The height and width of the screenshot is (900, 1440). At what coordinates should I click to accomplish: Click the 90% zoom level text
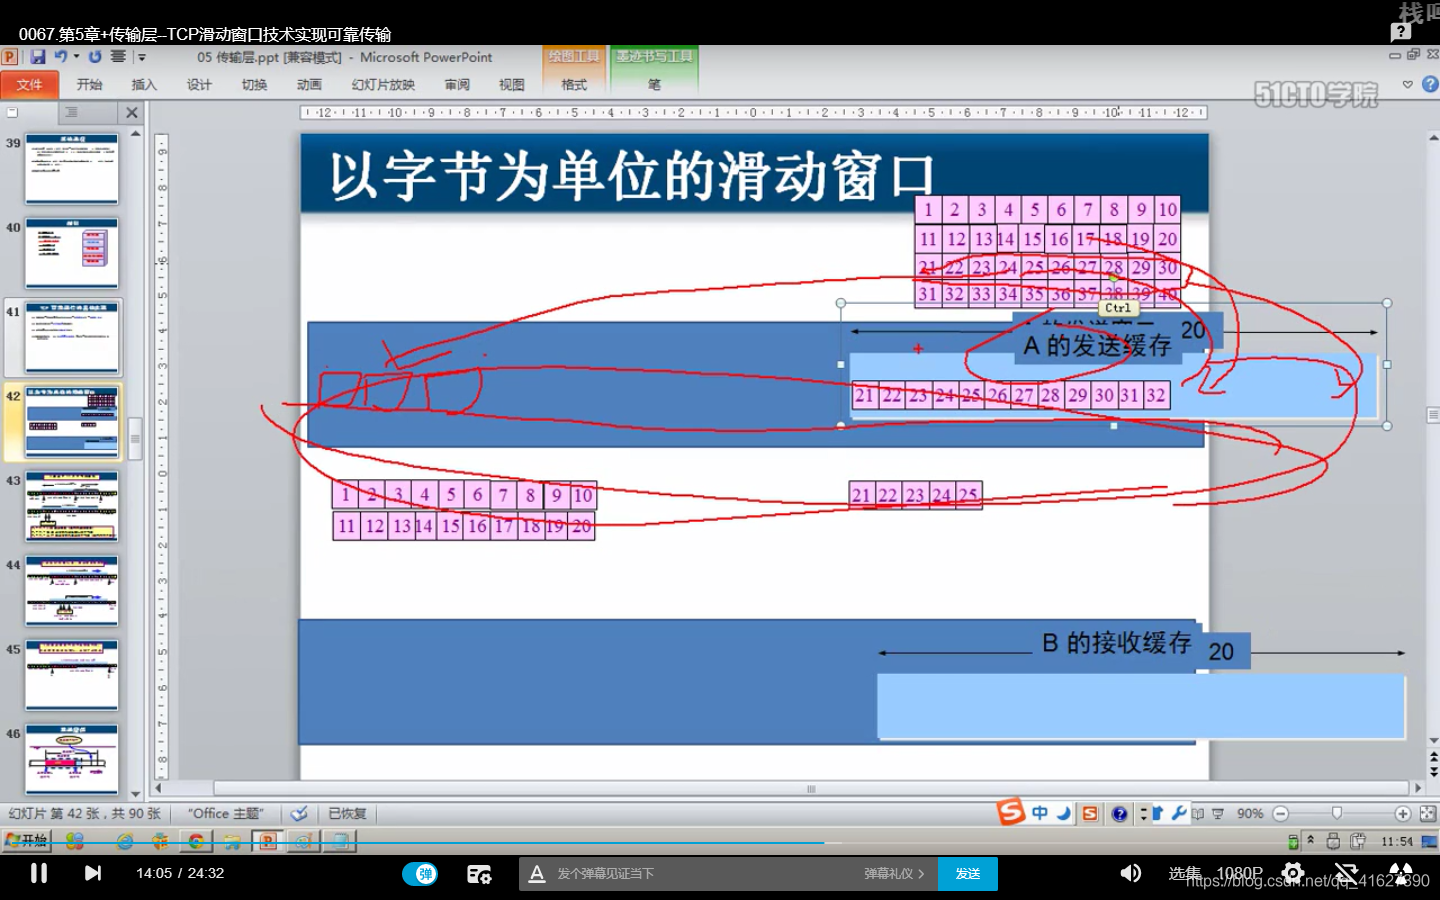[x=1250, y=814]
